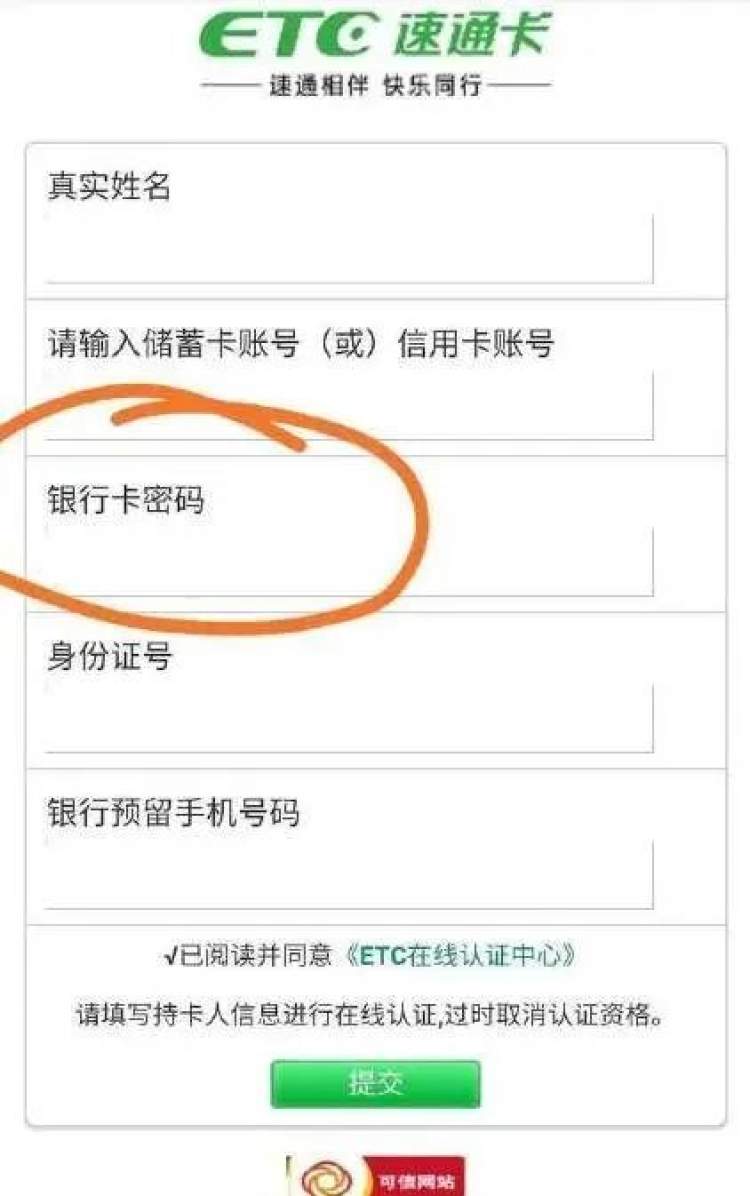Viewport: 750px width, 1196px height.
Task: Click the 速通相伴 快乐同行 slogan text
Action: click(375, 85)
